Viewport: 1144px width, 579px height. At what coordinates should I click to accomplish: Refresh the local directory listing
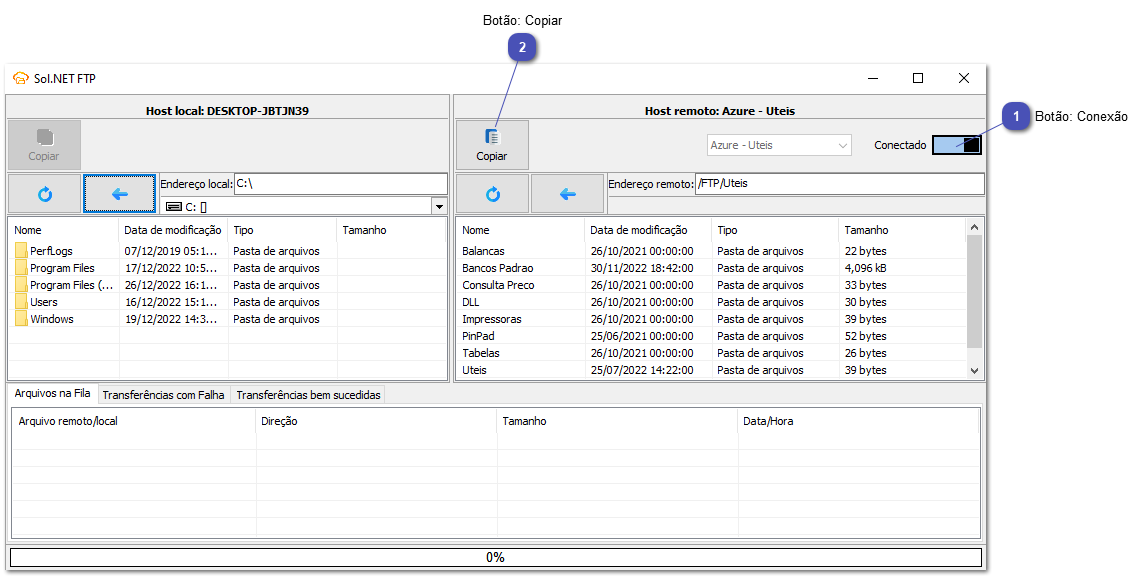pos(44,192)
